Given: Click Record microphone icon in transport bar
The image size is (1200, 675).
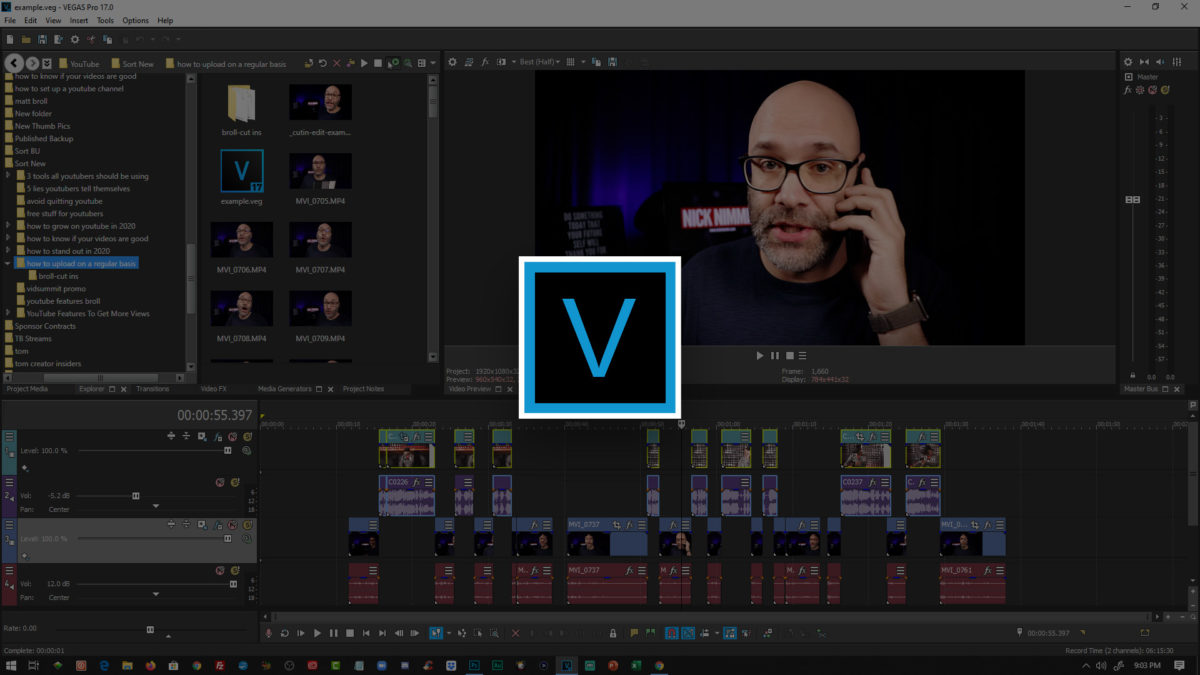Looking at the screenshot, I should [268, 633].
